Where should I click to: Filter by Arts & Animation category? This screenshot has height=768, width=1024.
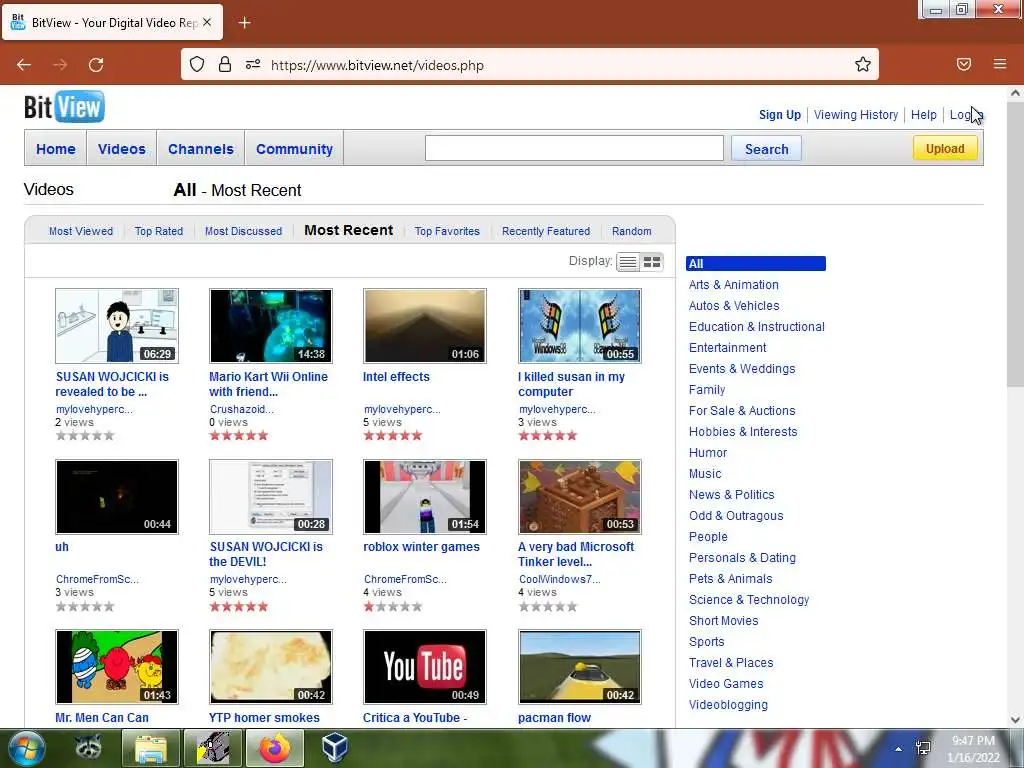(733, 285)
